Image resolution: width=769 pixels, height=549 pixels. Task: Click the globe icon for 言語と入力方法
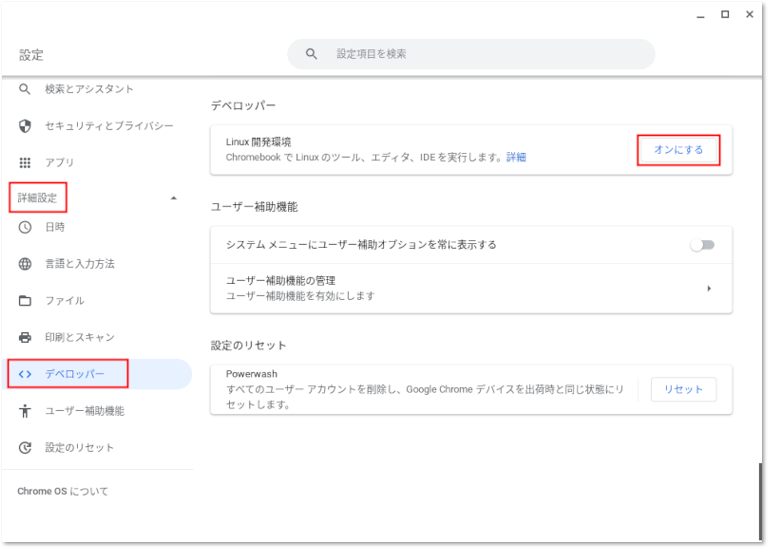(x=25, y=264)
